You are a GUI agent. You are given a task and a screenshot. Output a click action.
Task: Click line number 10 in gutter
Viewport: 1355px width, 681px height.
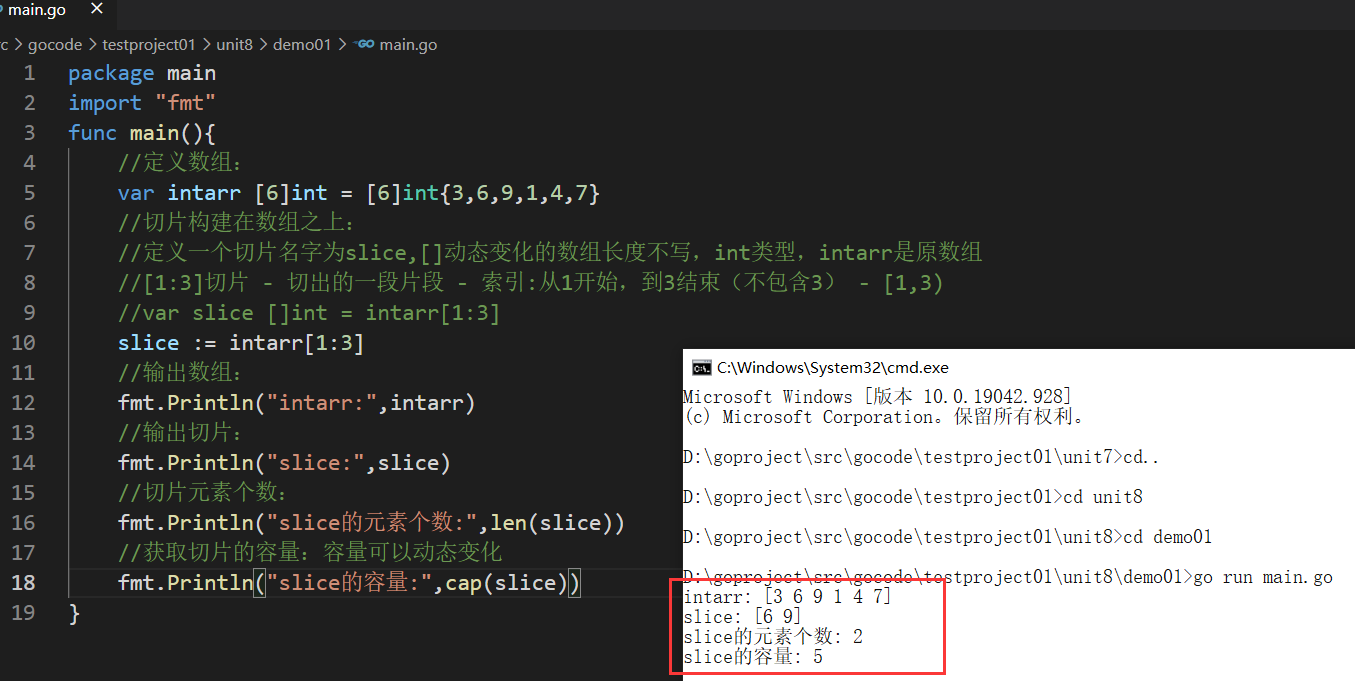(24, 343)
